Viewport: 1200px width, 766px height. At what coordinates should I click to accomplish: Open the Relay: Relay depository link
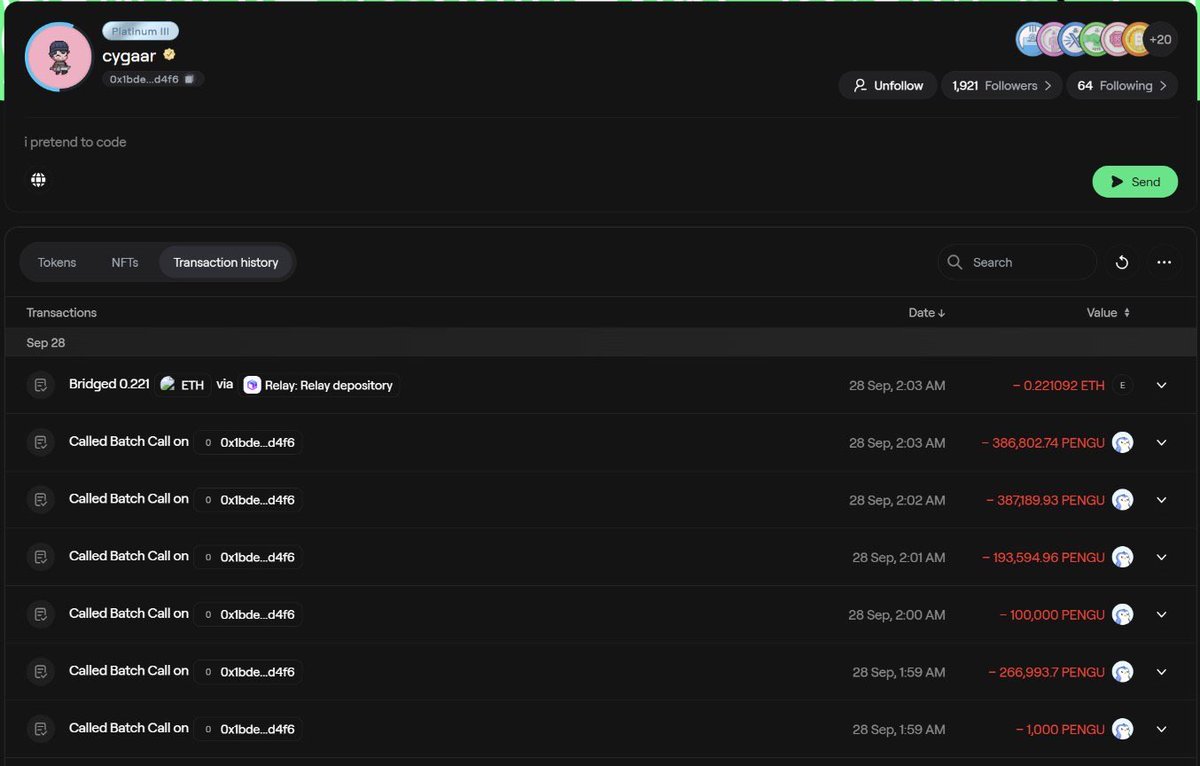tap(319, 385)
